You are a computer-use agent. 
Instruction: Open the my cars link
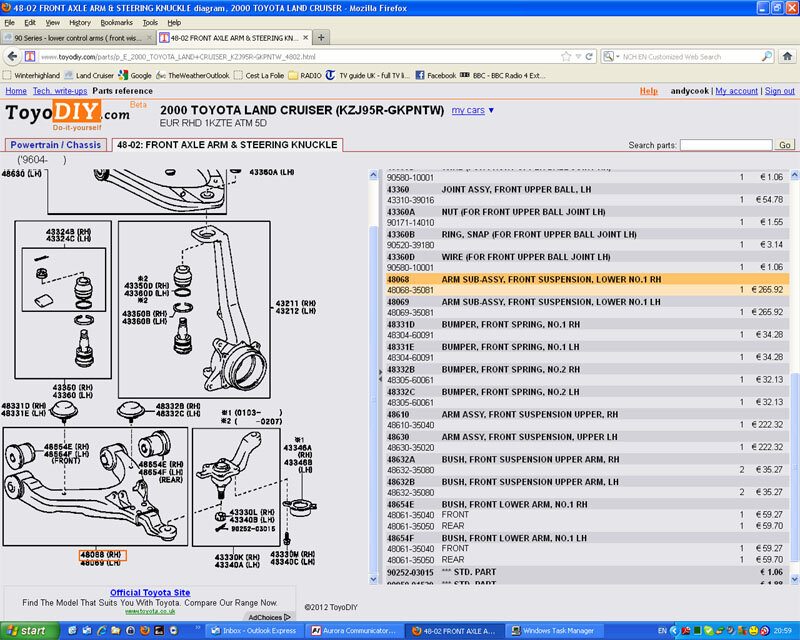(x=468, y=110)
